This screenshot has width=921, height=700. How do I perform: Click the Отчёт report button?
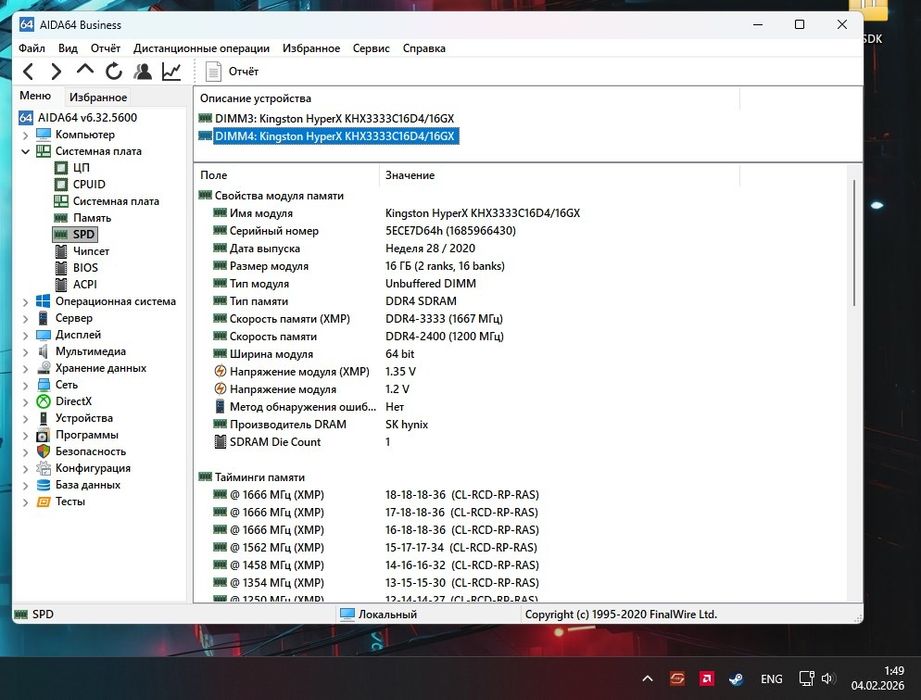pyautogui.click(x=232, y=72)
